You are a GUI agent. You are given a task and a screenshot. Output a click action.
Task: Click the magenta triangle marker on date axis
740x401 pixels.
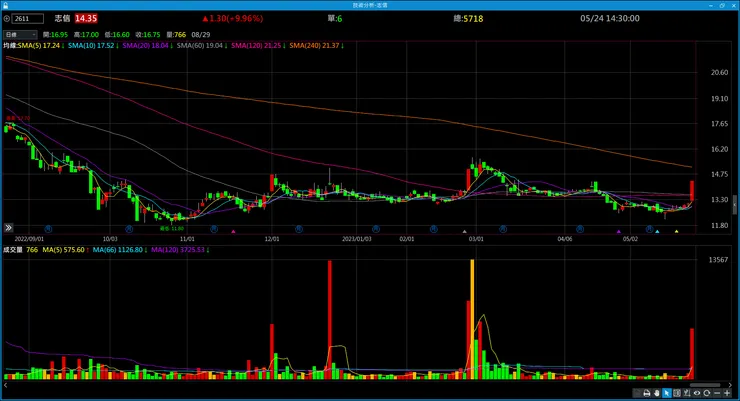(x=233, y=231)
